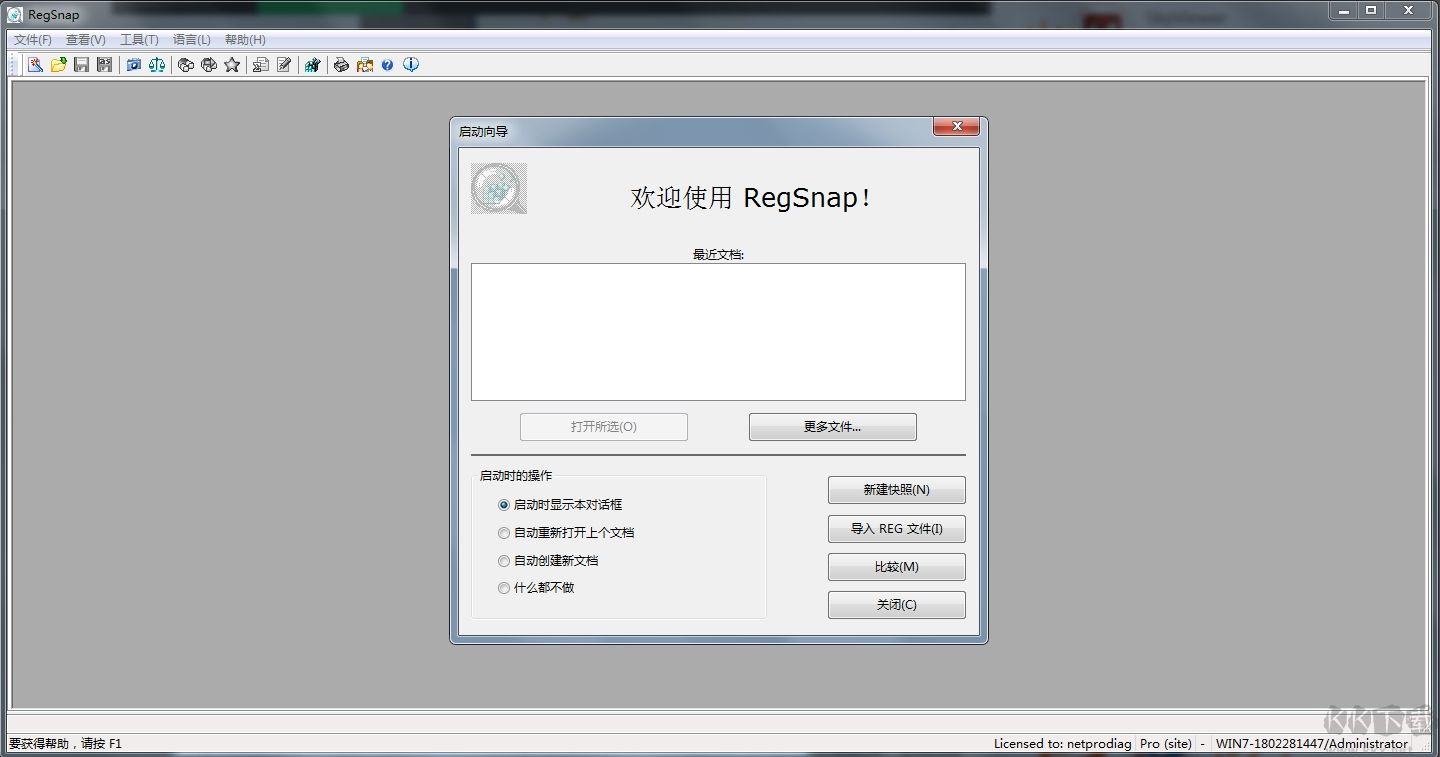Click the 新建快照(N) button
1440x757 pixels.
coord(895,490)
